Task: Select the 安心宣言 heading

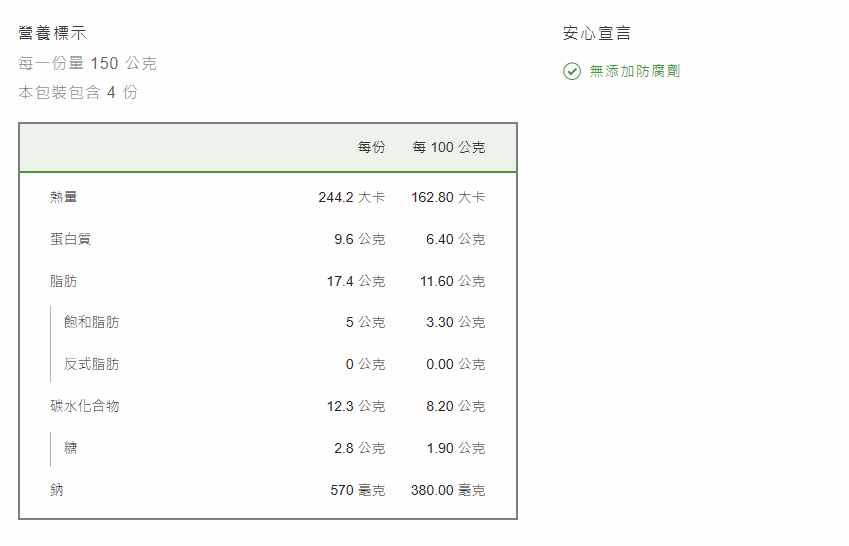Action: 596,33
